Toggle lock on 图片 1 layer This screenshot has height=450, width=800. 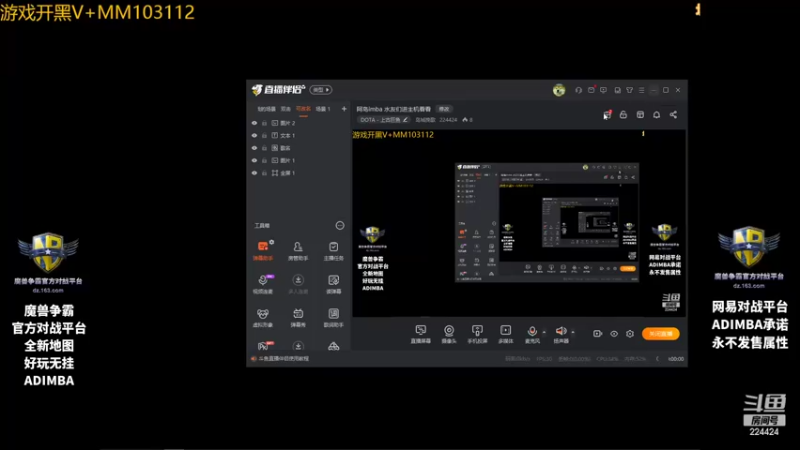point(264,160)
